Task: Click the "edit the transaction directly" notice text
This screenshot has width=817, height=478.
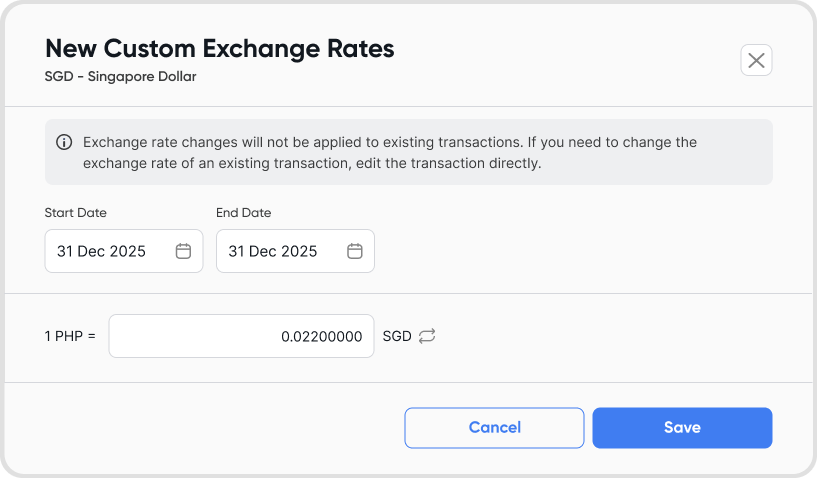Action: pyautogui.click(x=448, y=163)
